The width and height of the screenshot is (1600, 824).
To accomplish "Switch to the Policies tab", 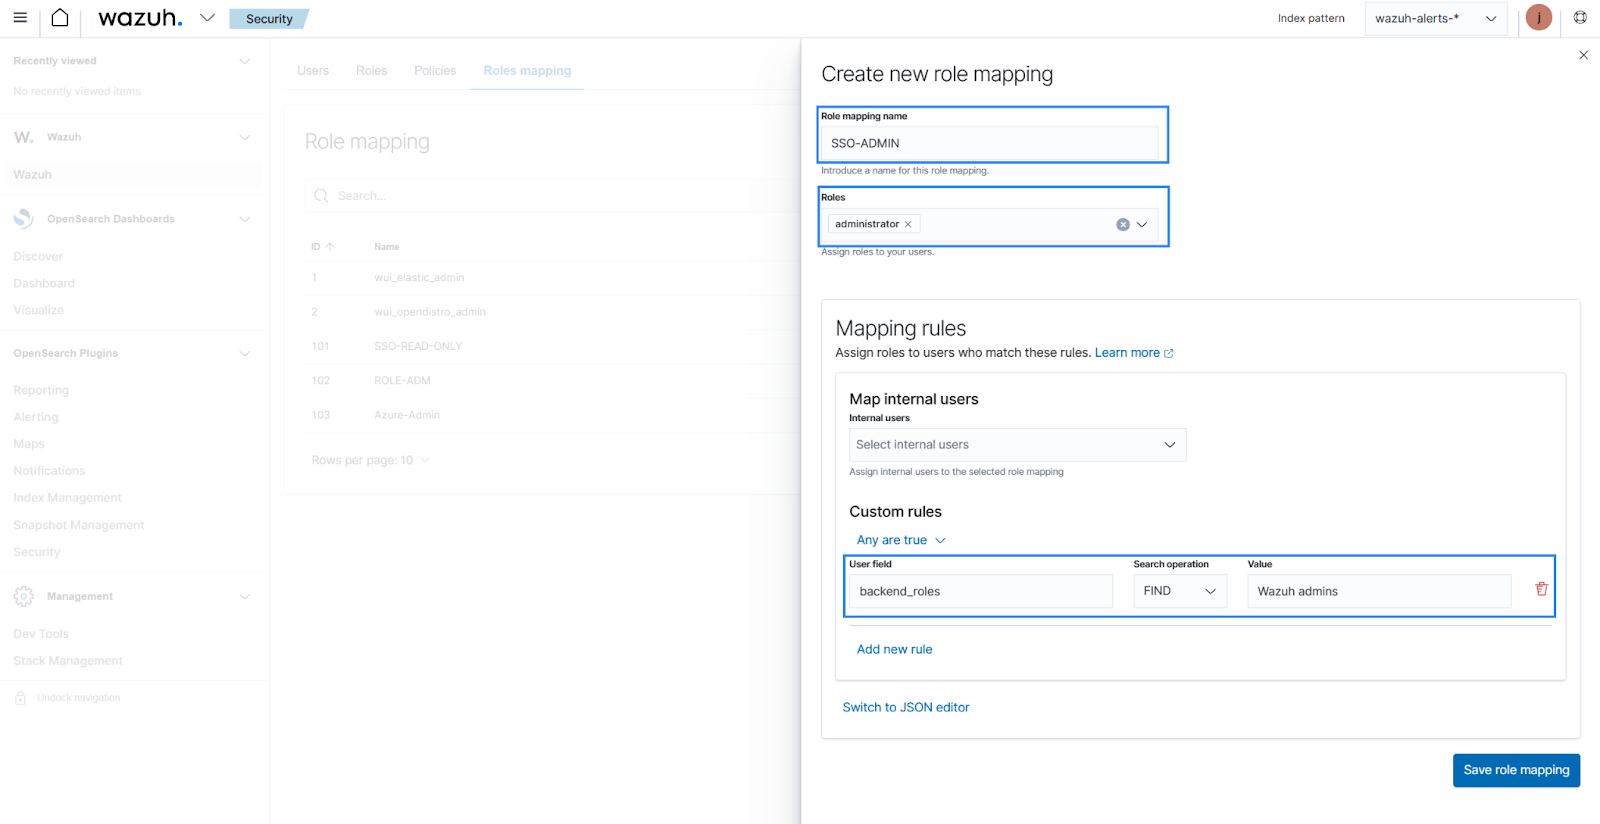I will click(435, 71).
